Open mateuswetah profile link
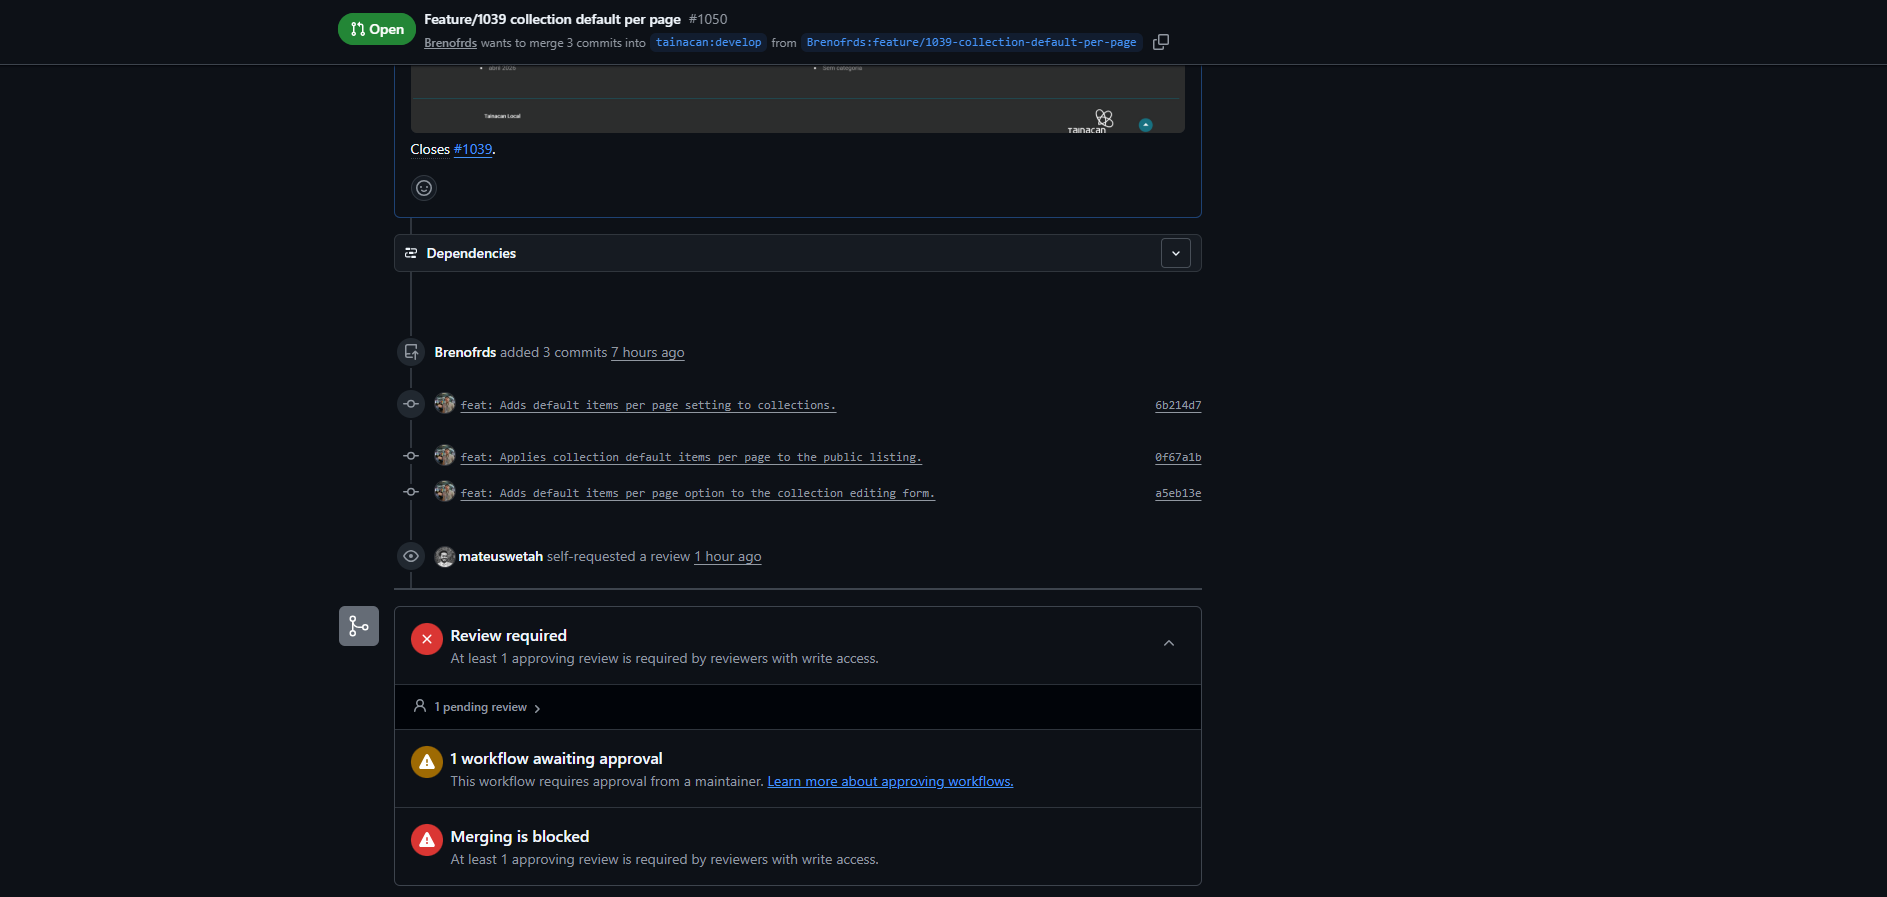1887x897 pixels. (500, 556)
